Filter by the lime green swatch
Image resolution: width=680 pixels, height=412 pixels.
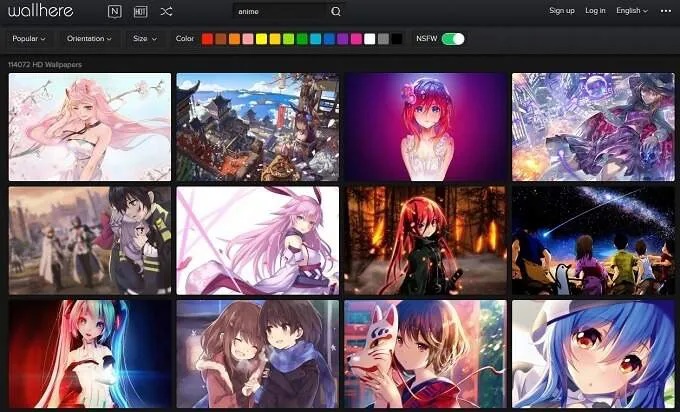click(288, 39)
